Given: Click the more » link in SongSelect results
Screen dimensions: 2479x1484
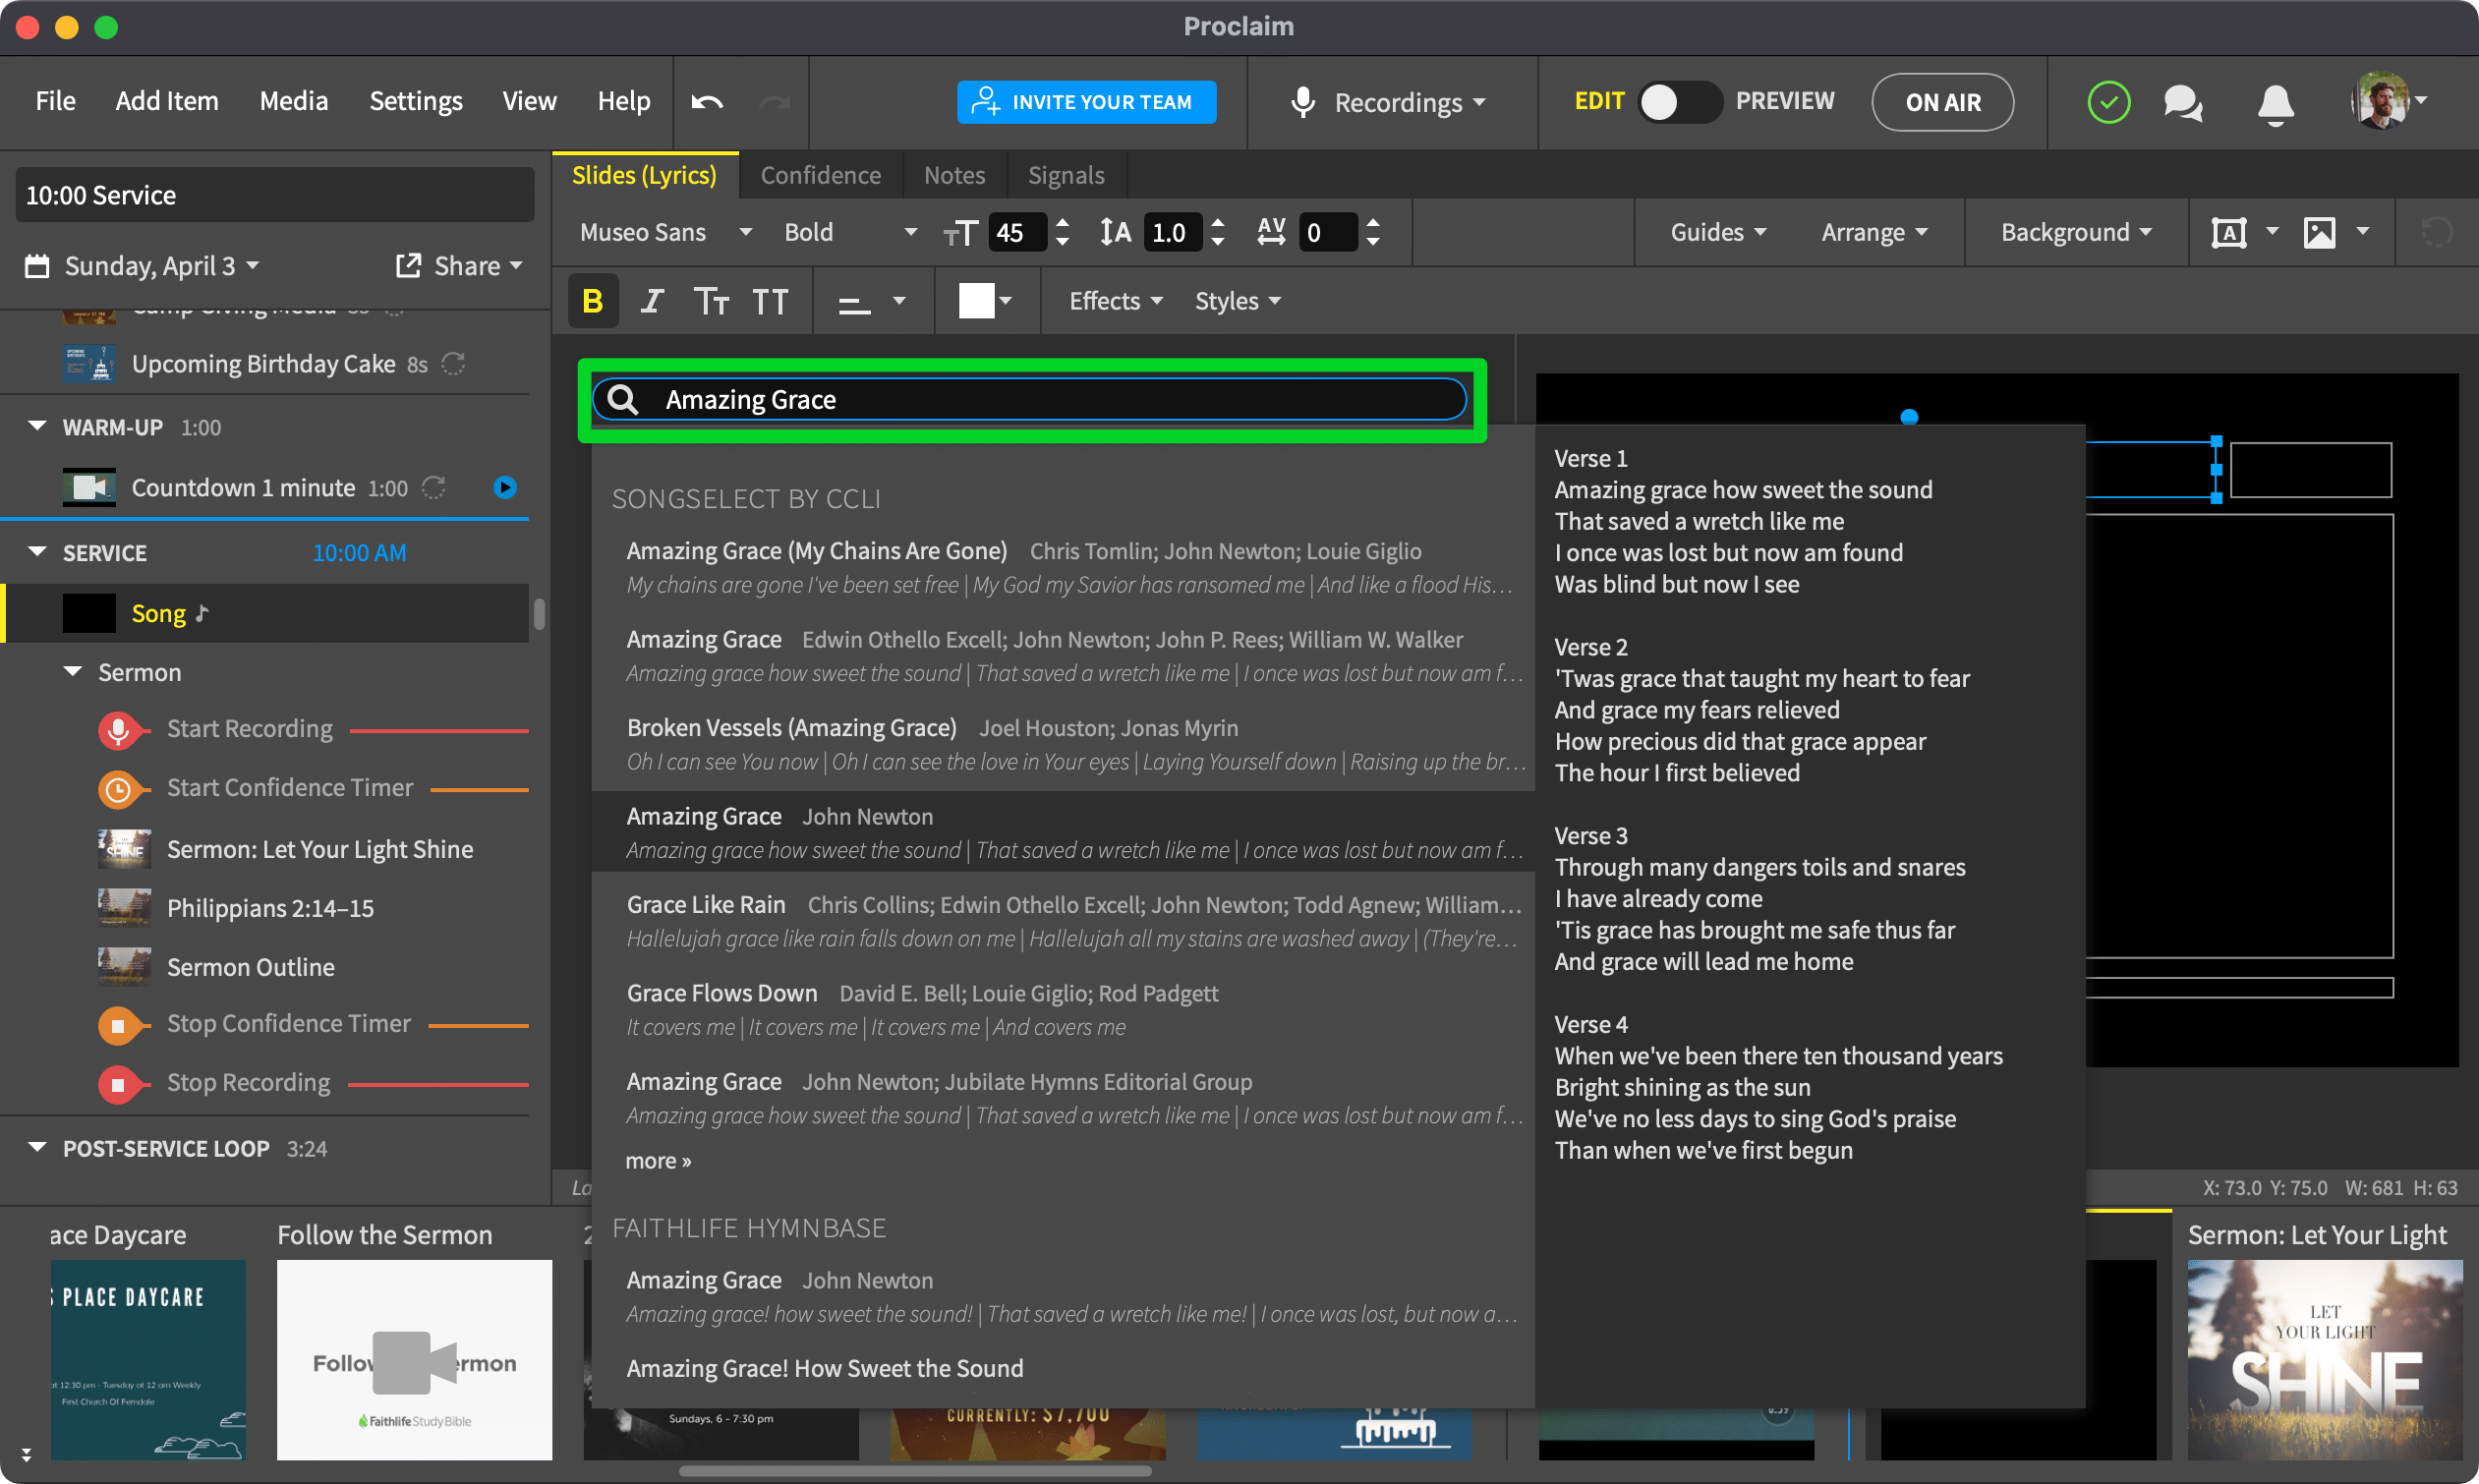Looking at the screenshot, I should pyautogui.click(x=658, y=1161).
